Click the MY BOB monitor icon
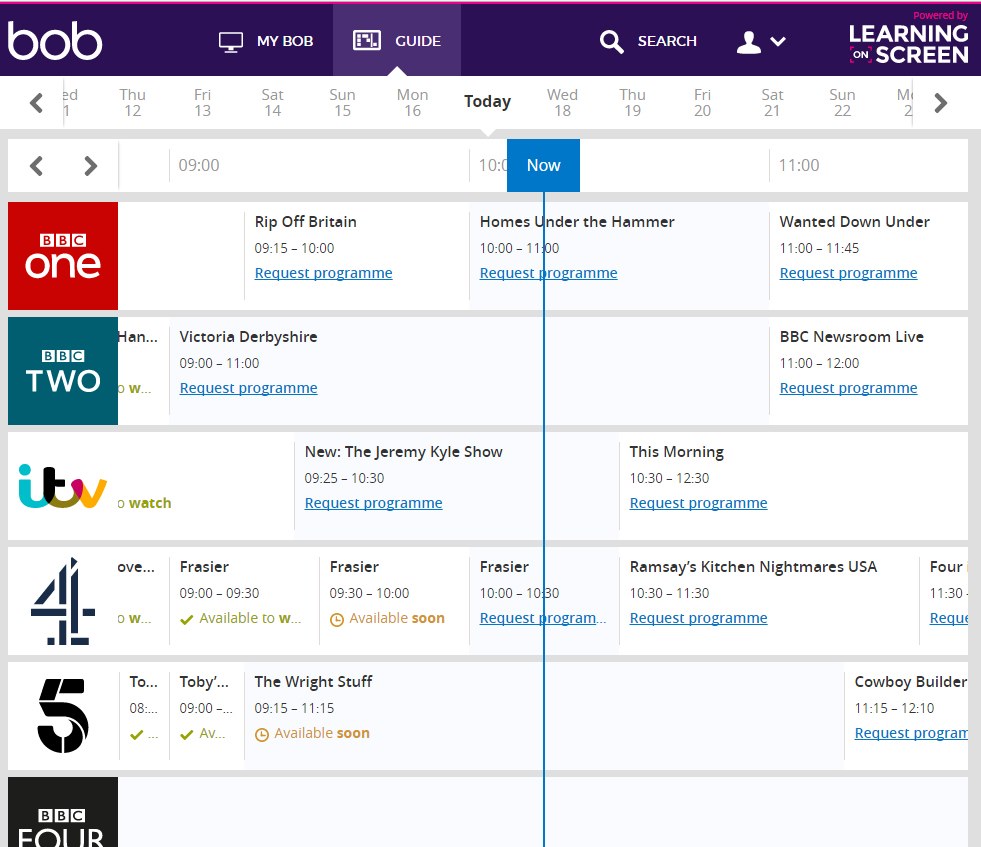Screen dimensions: 981x847 [231, 42]
